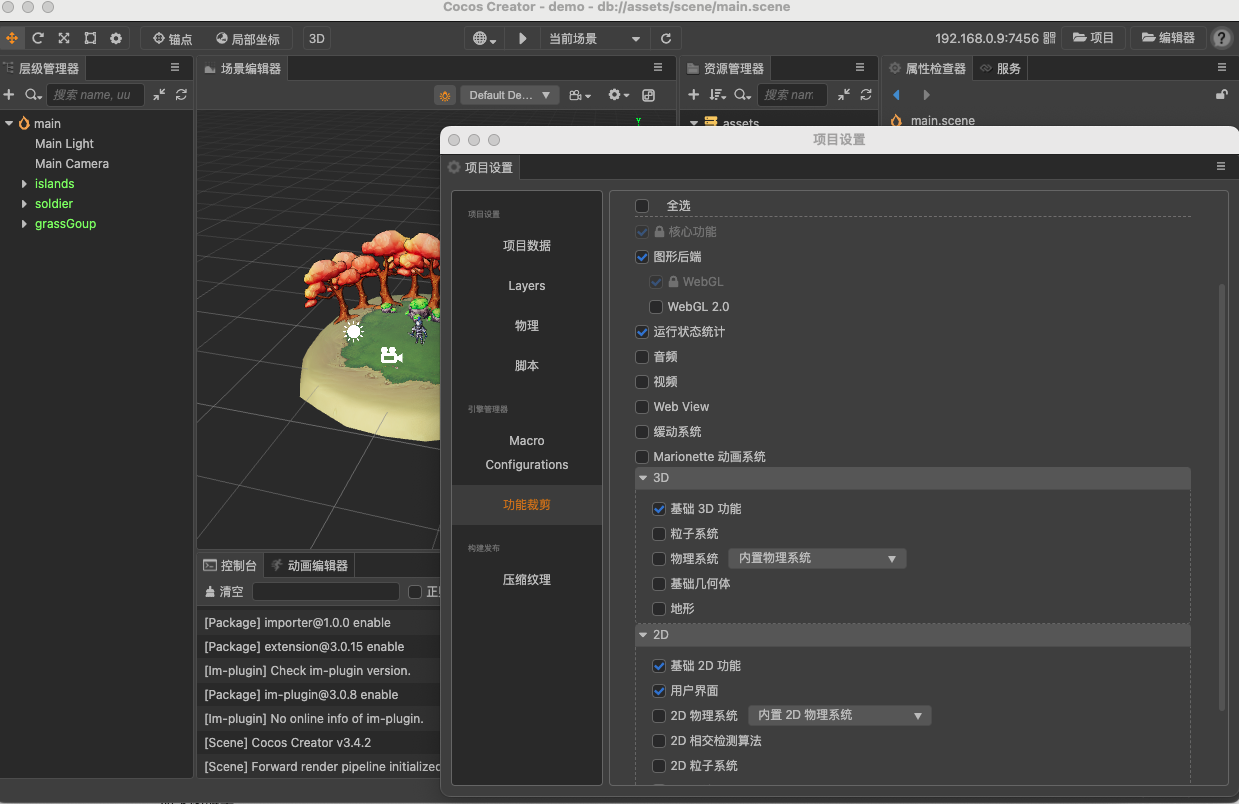Screen dimensions: 1239x804
Task: Open the 当前场景 scene dropdown
Action: (x=594, y=38)
